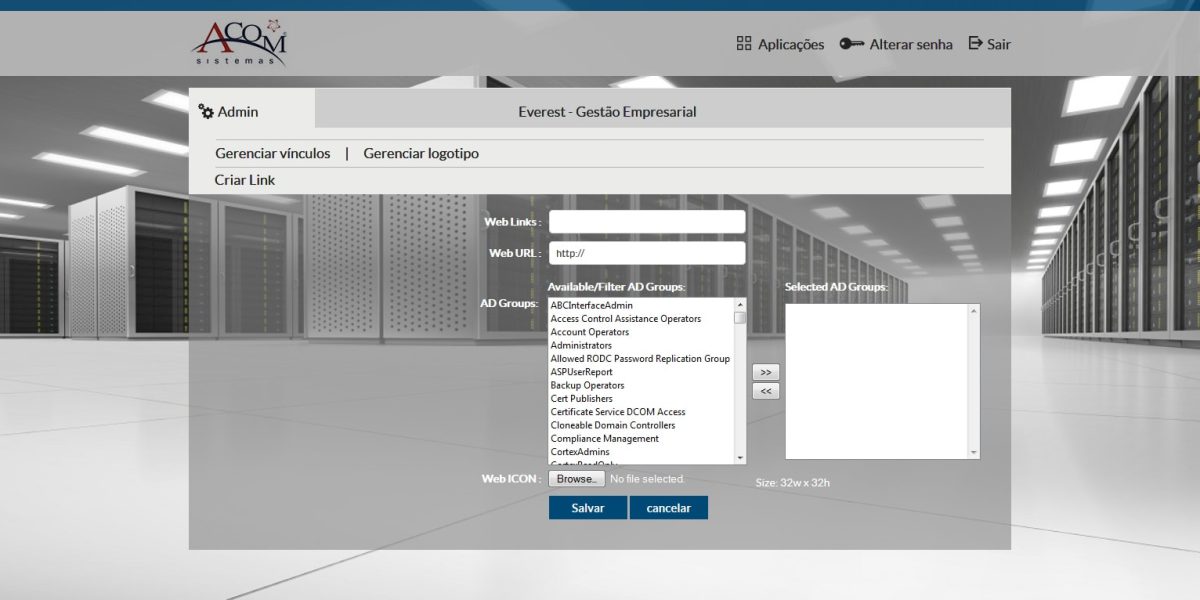Select the Cert Publishers AD group
Screen dimensions: 1200x600
(584, 398)
